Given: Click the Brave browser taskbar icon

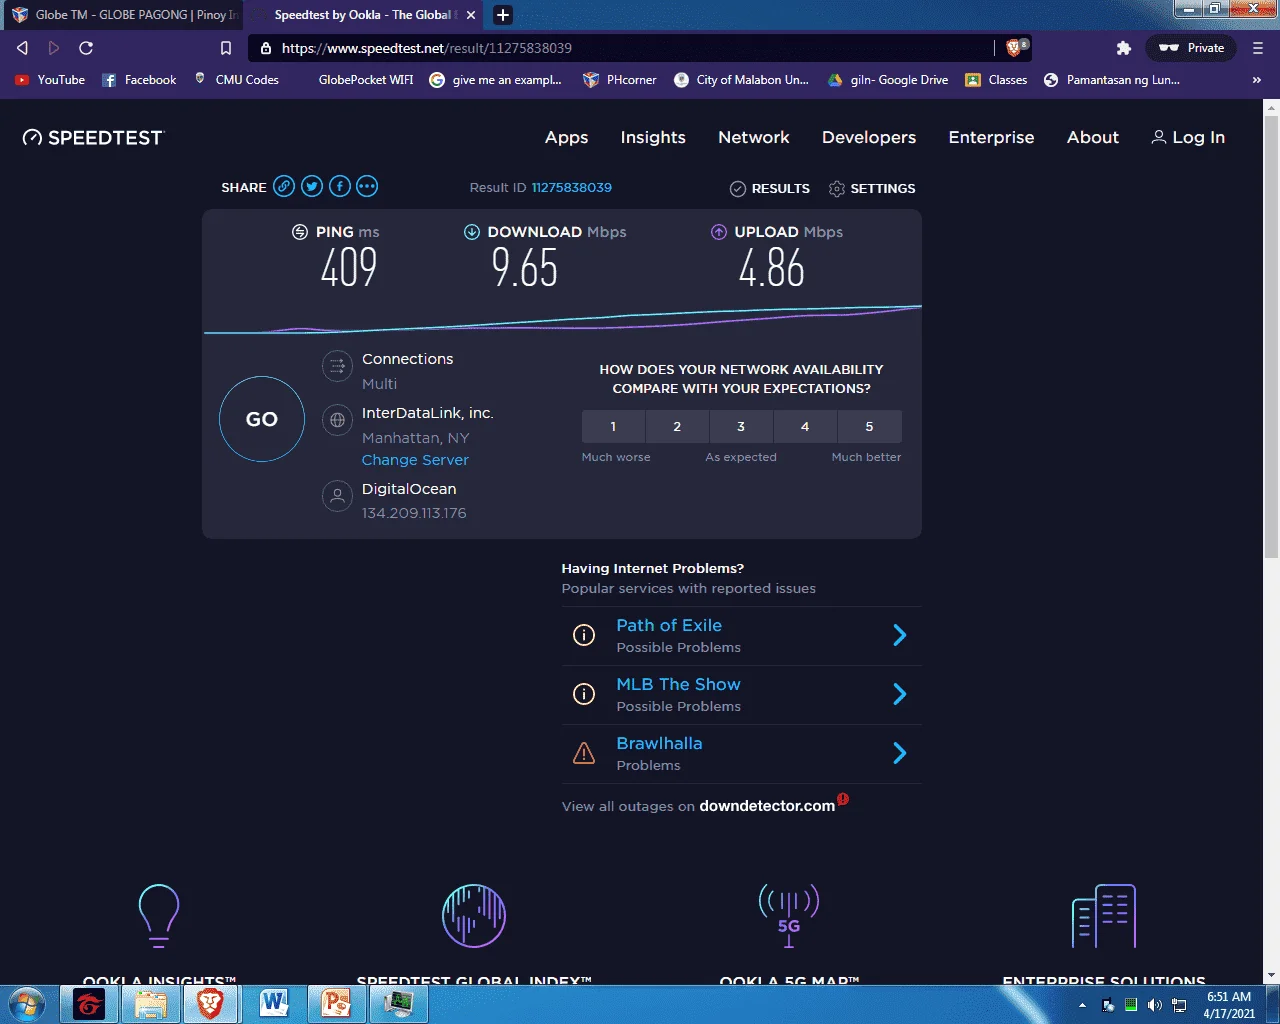Looking at the screenshot, I should click(210, 1004).
